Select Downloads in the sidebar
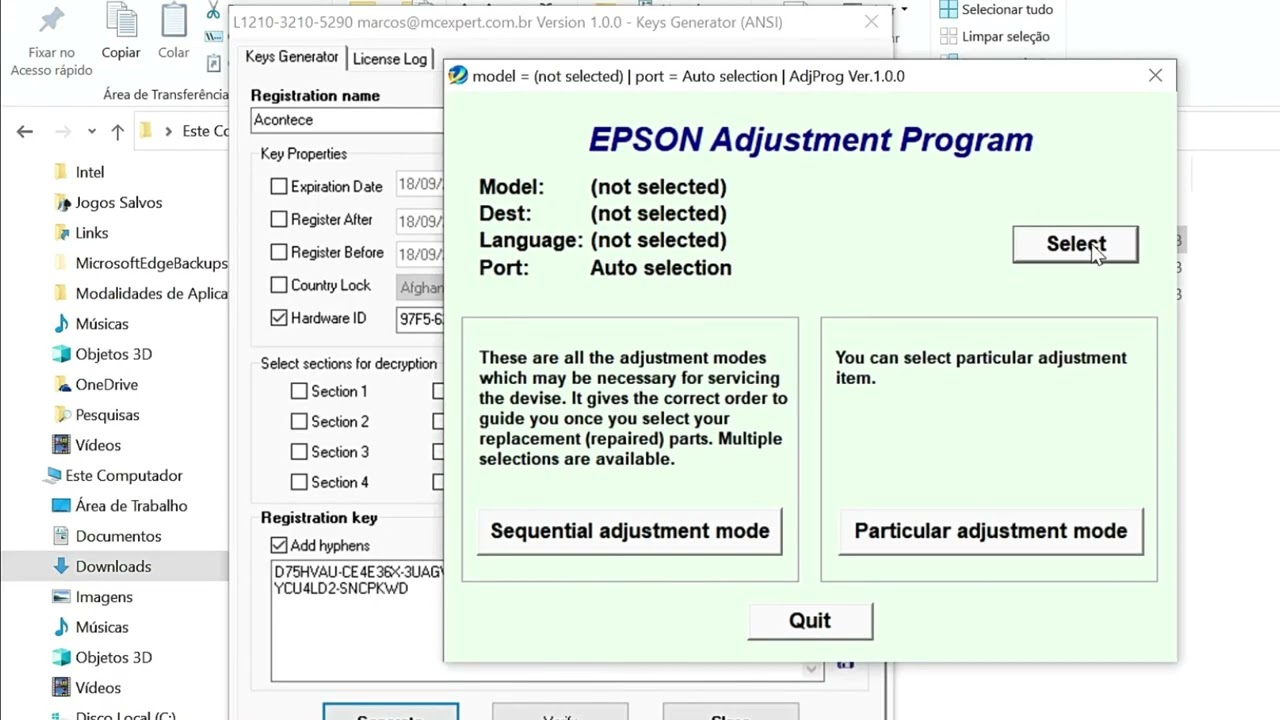 click(x=114, y=566)
